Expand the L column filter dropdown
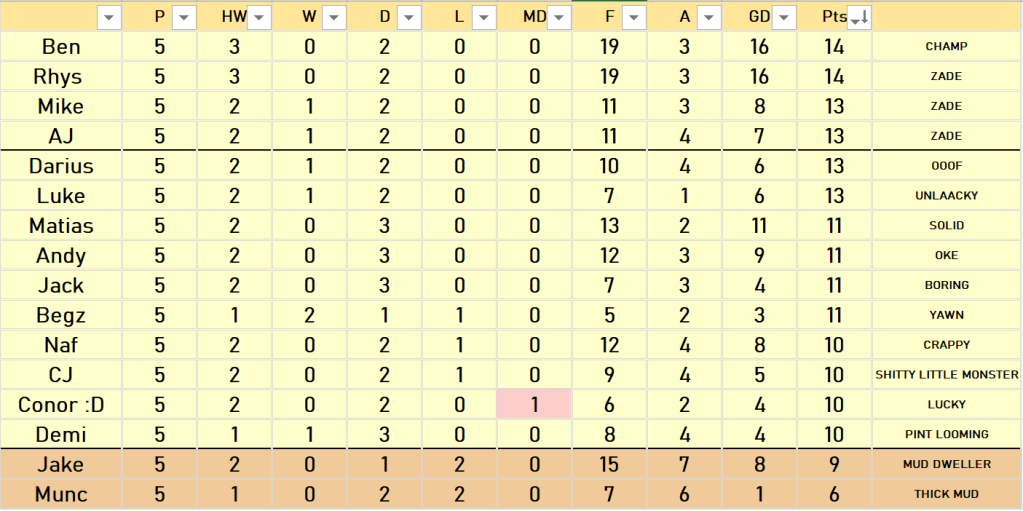The width and height of the screenshot is (1023, 511). tap(484, 17)
